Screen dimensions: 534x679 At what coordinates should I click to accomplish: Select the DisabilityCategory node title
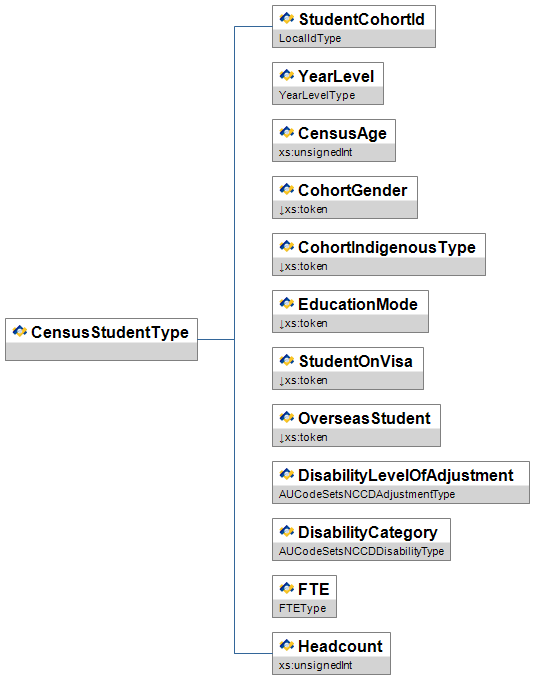pyautogui.click(x=368, y=533)
